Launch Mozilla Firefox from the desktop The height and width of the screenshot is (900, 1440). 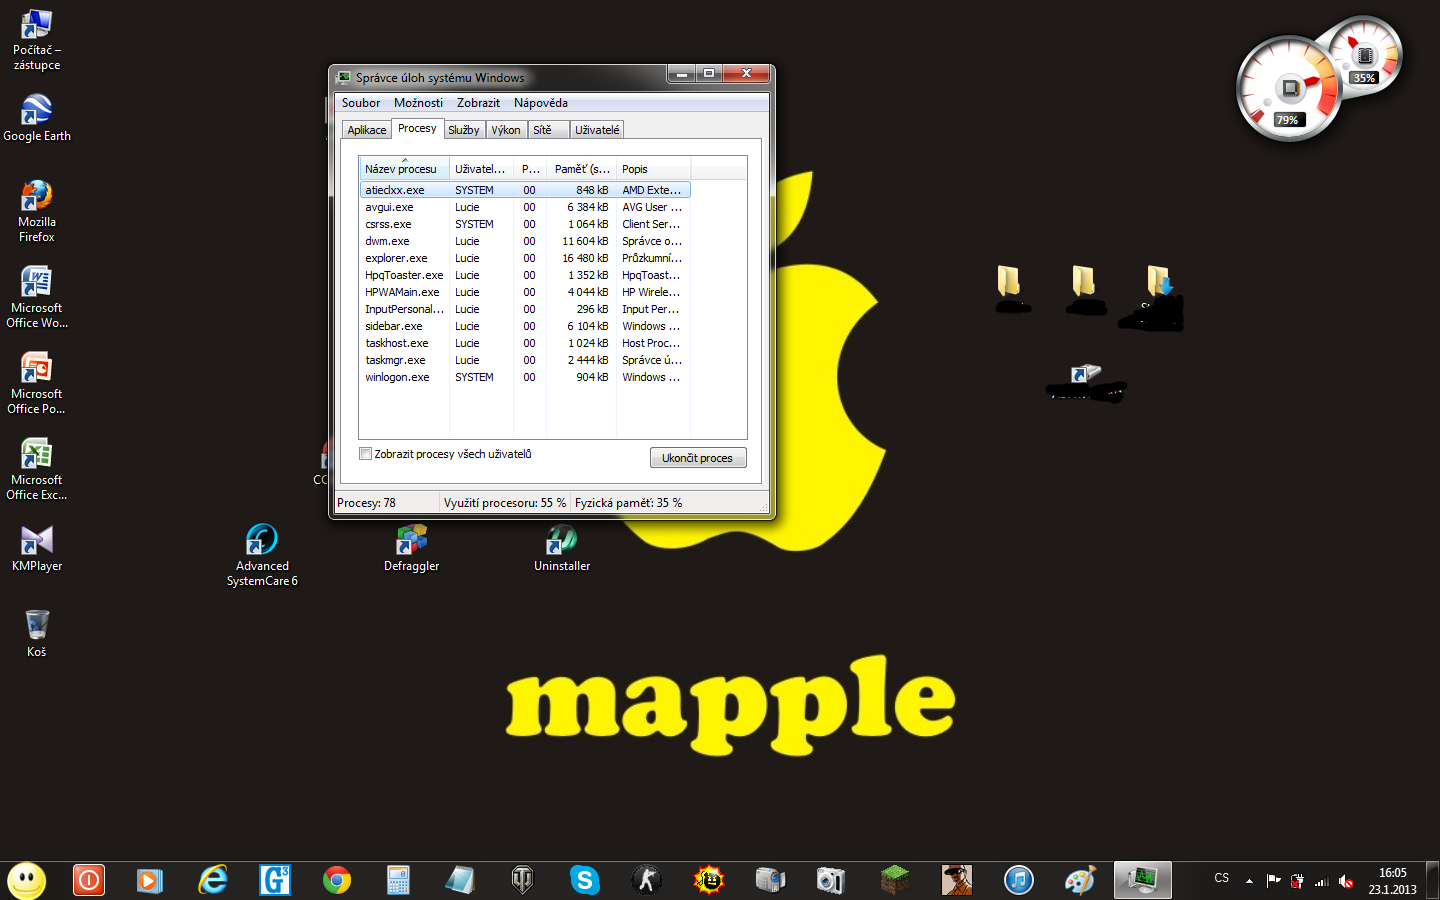(x=37, y=211)
